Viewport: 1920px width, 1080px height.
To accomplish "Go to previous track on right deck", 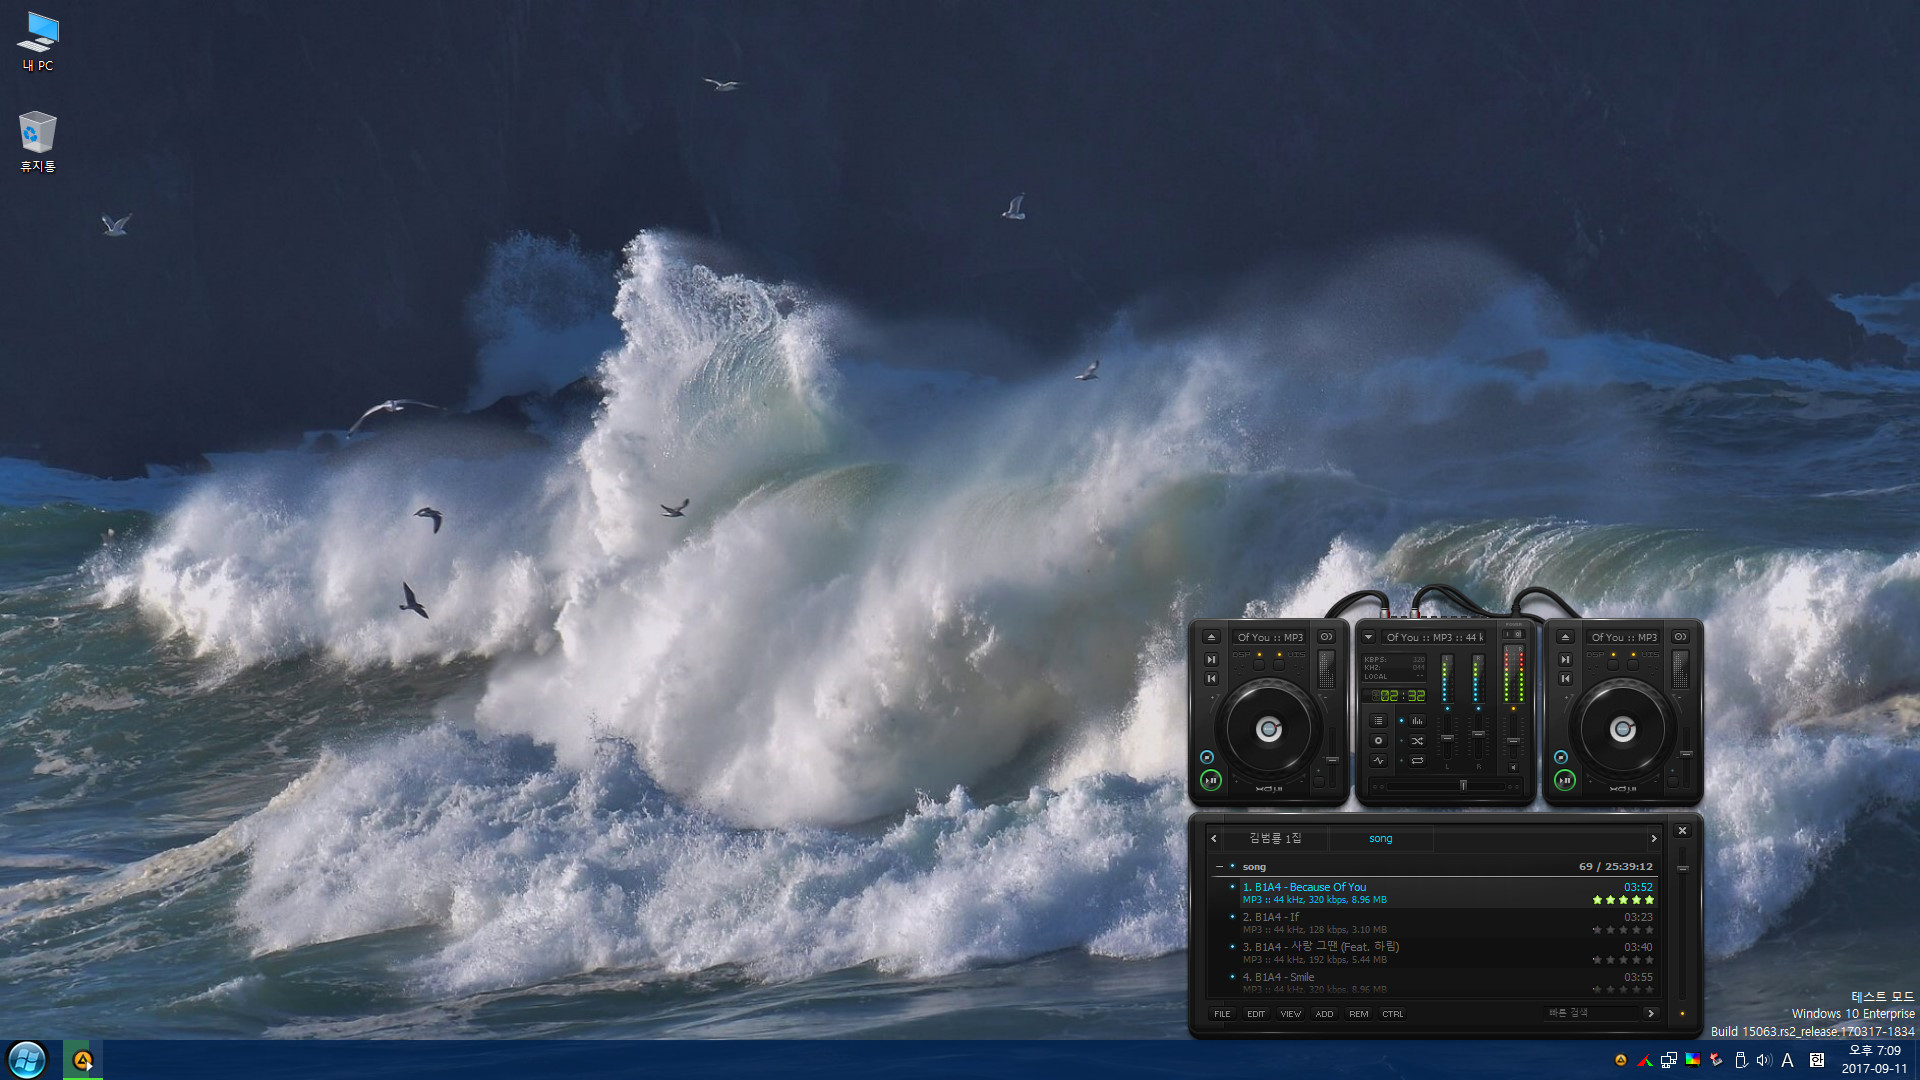I will 1565,679.
